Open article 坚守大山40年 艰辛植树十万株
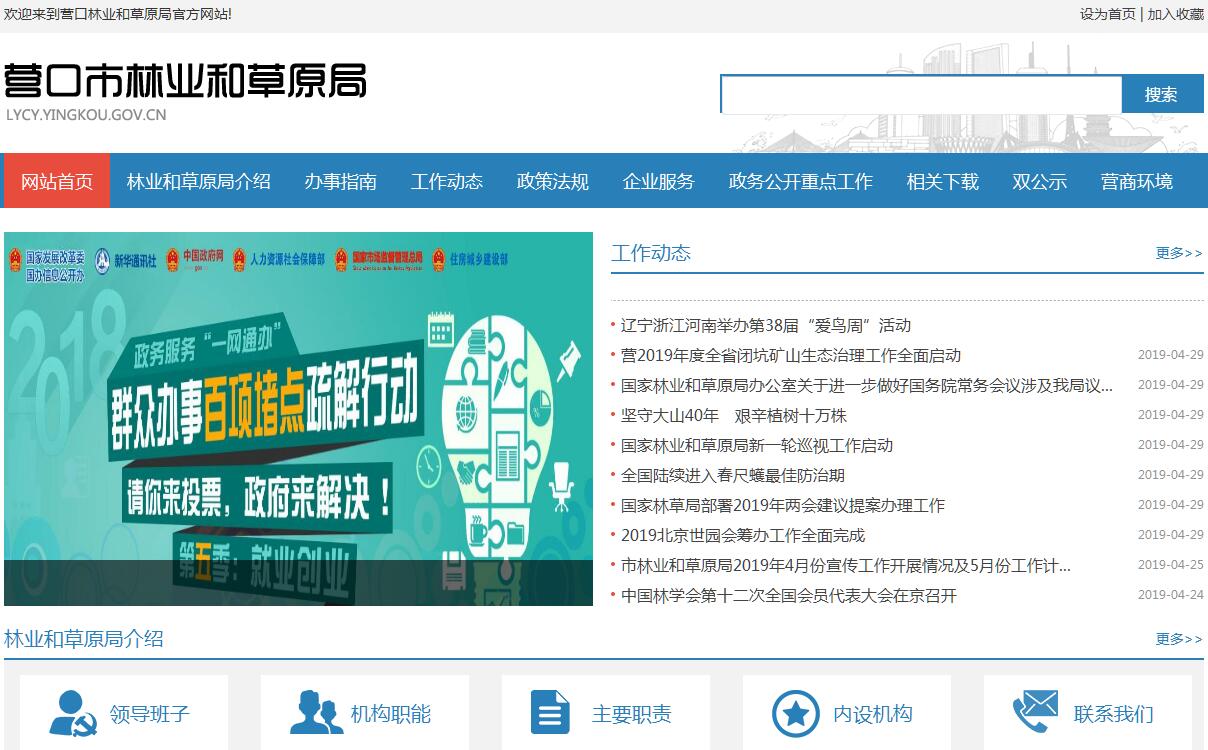1208x750 pixels. 734,415
